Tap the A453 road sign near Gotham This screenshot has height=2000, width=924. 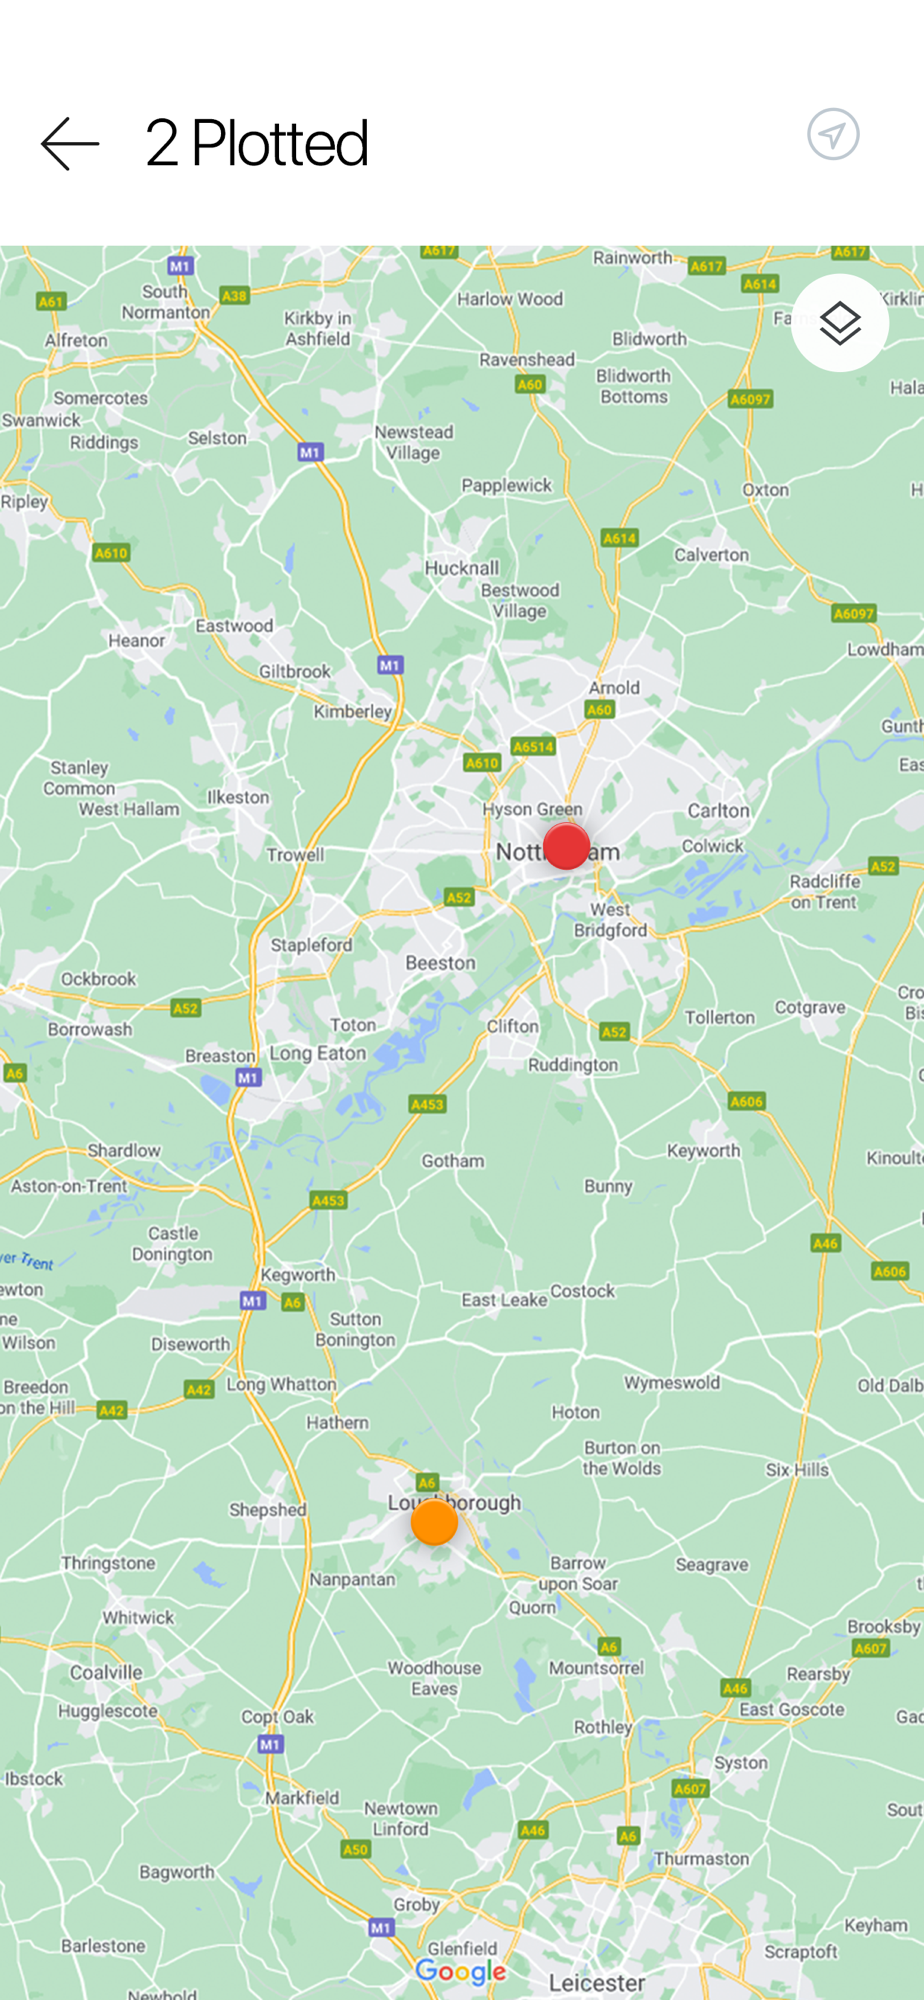(427, 1104)
